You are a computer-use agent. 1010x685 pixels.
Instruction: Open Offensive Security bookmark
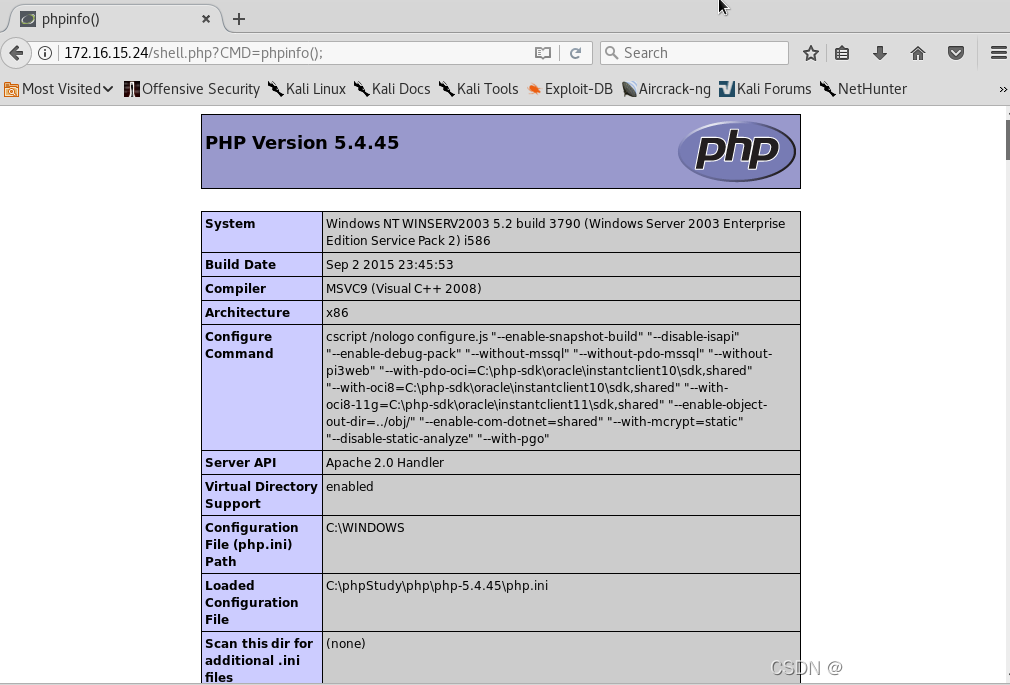click(192, 89)
